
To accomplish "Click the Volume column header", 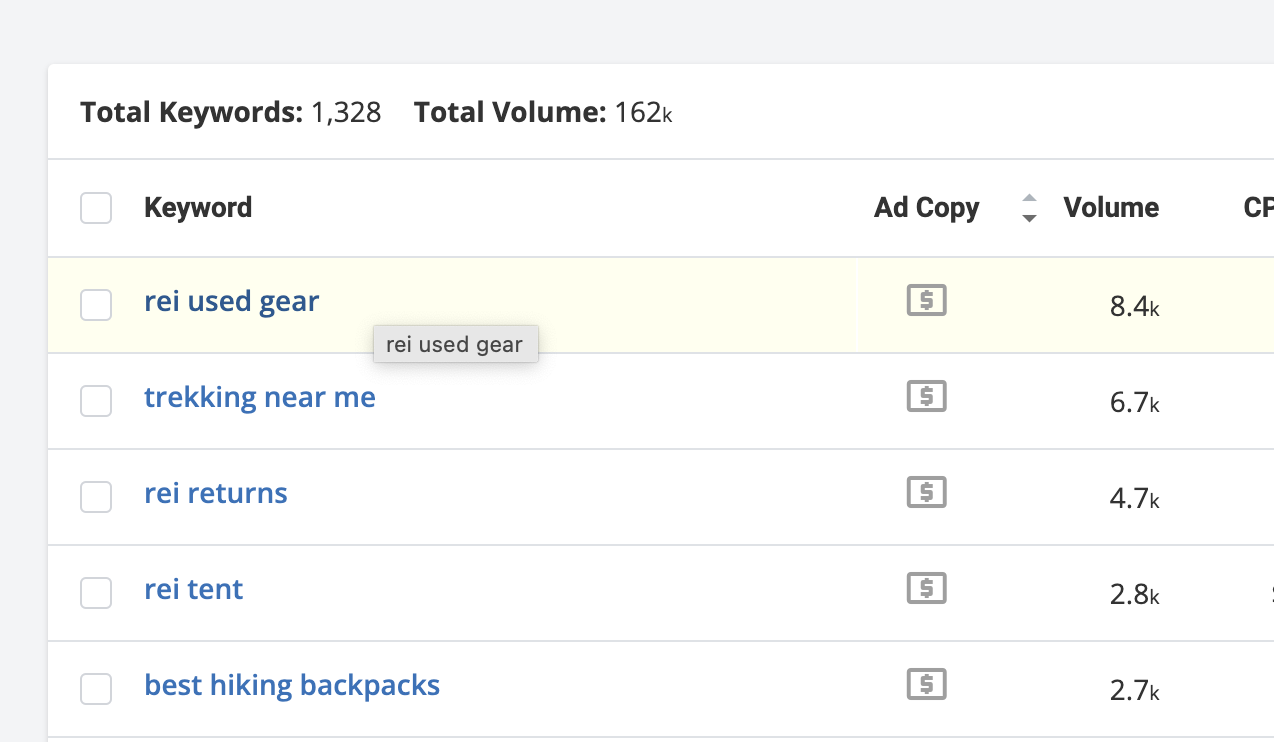I will click(x=1111, y=208).
